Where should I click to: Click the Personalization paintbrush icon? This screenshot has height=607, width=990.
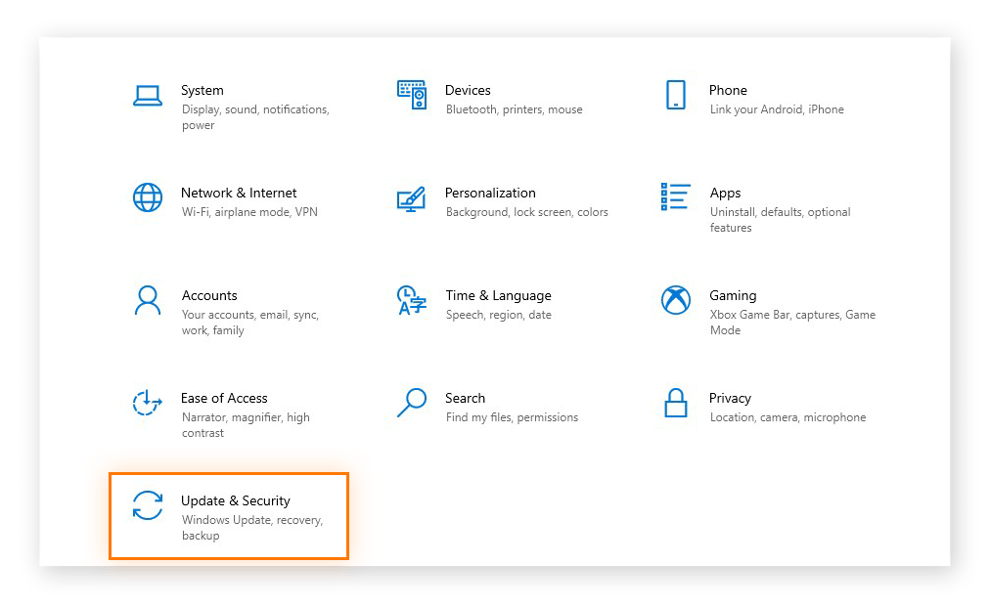pyautogui.click(x=412, y=199)
